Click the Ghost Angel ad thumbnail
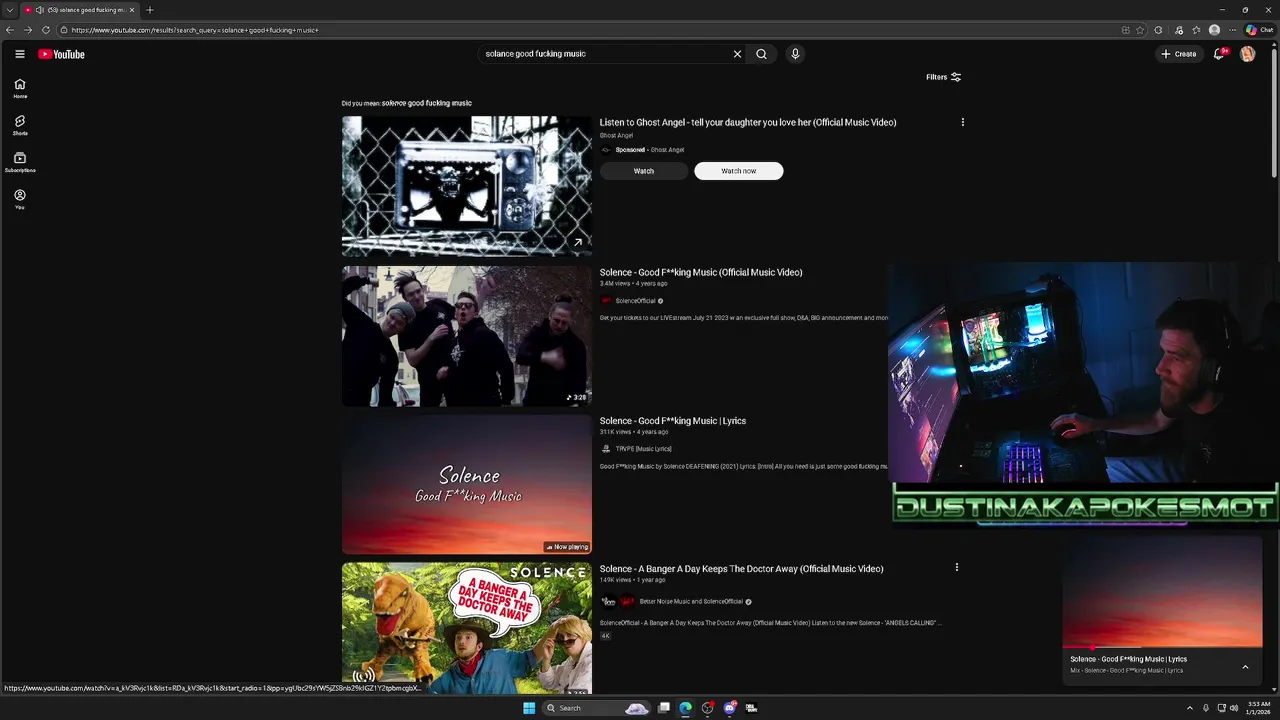The image size is (1280, 720). (x=467, y=187)
